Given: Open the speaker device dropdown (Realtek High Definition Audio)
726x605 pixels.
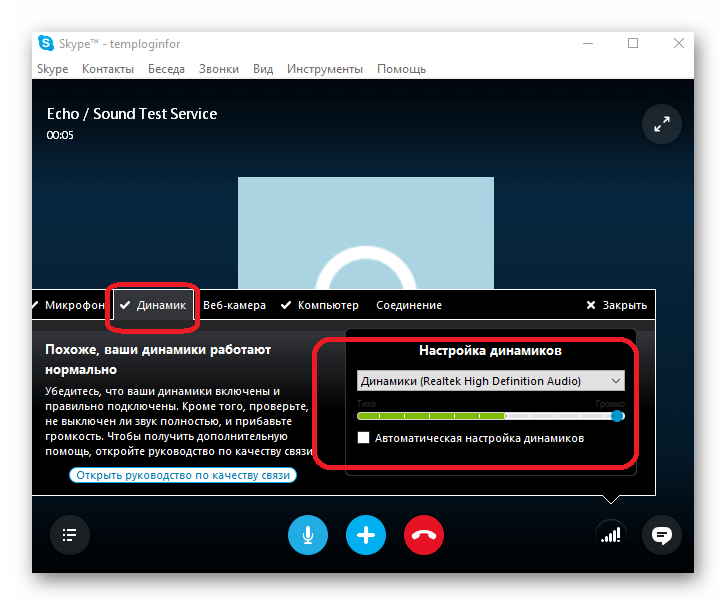Looking at the screenshot, I should [491, 381].
